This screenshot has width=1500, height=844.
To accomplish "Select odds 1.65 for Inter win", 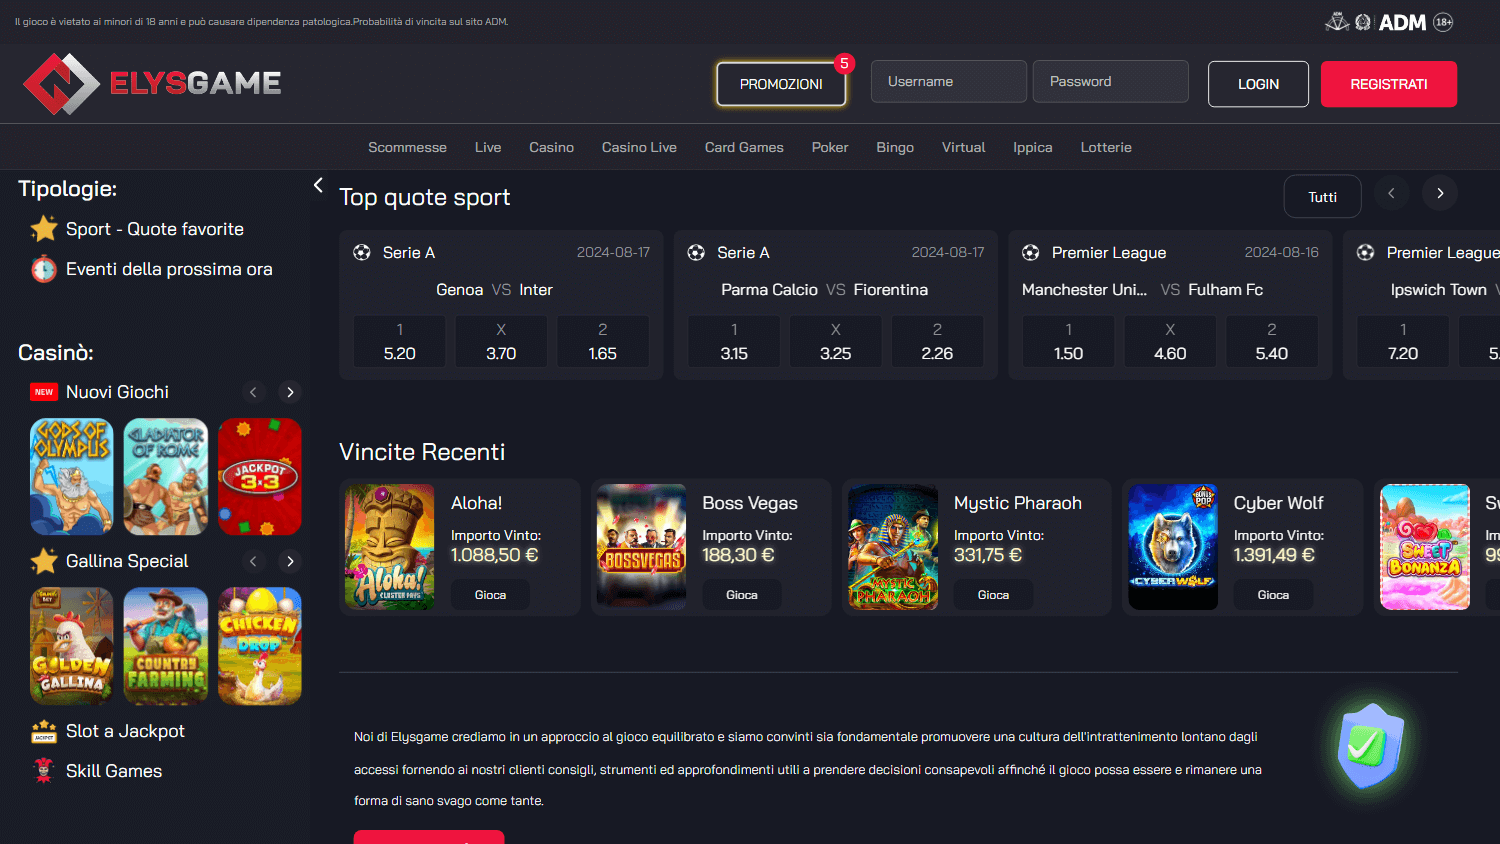I will pos(603,342).
